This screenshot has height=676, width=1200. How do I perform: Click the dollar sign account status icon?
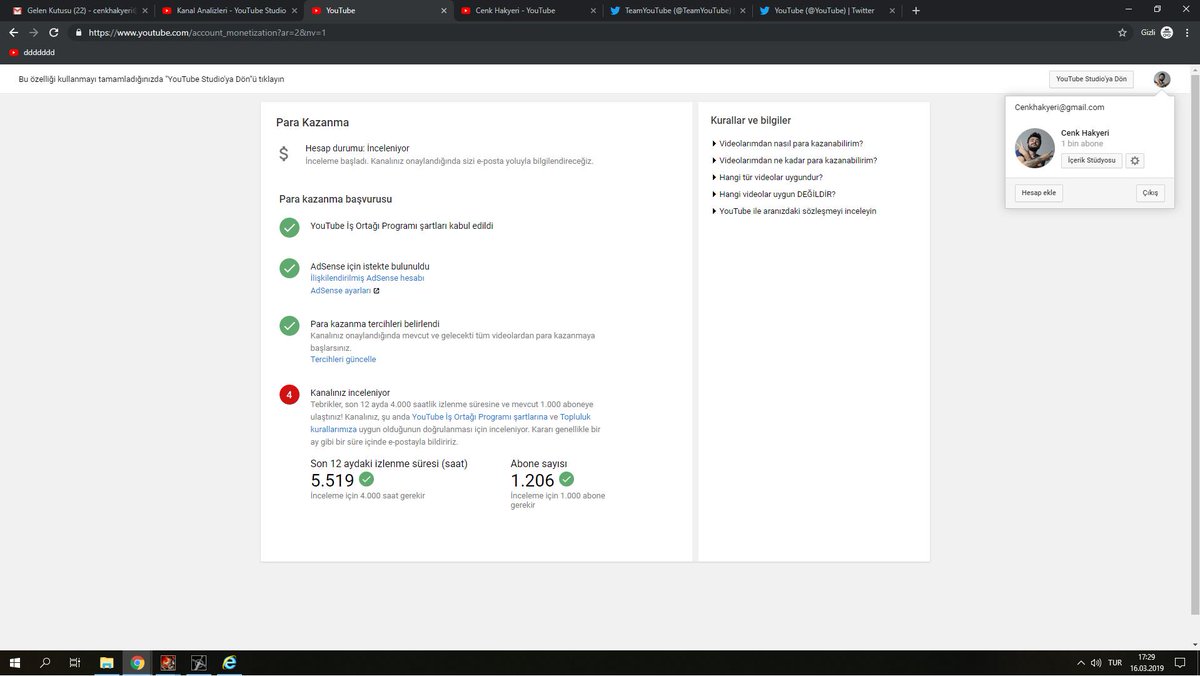point(284,154)
